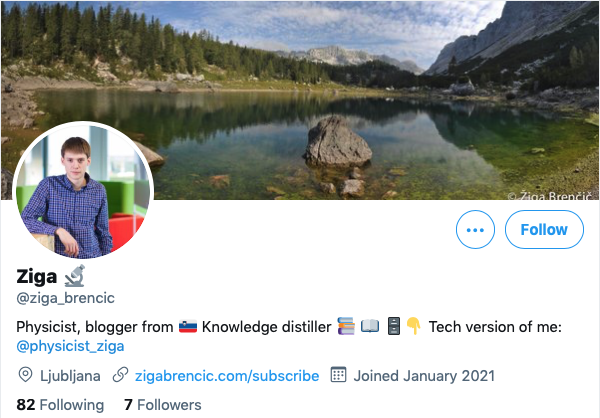Click the chain link icon
The height and width of the screenshot is (418, 600).
120,376
